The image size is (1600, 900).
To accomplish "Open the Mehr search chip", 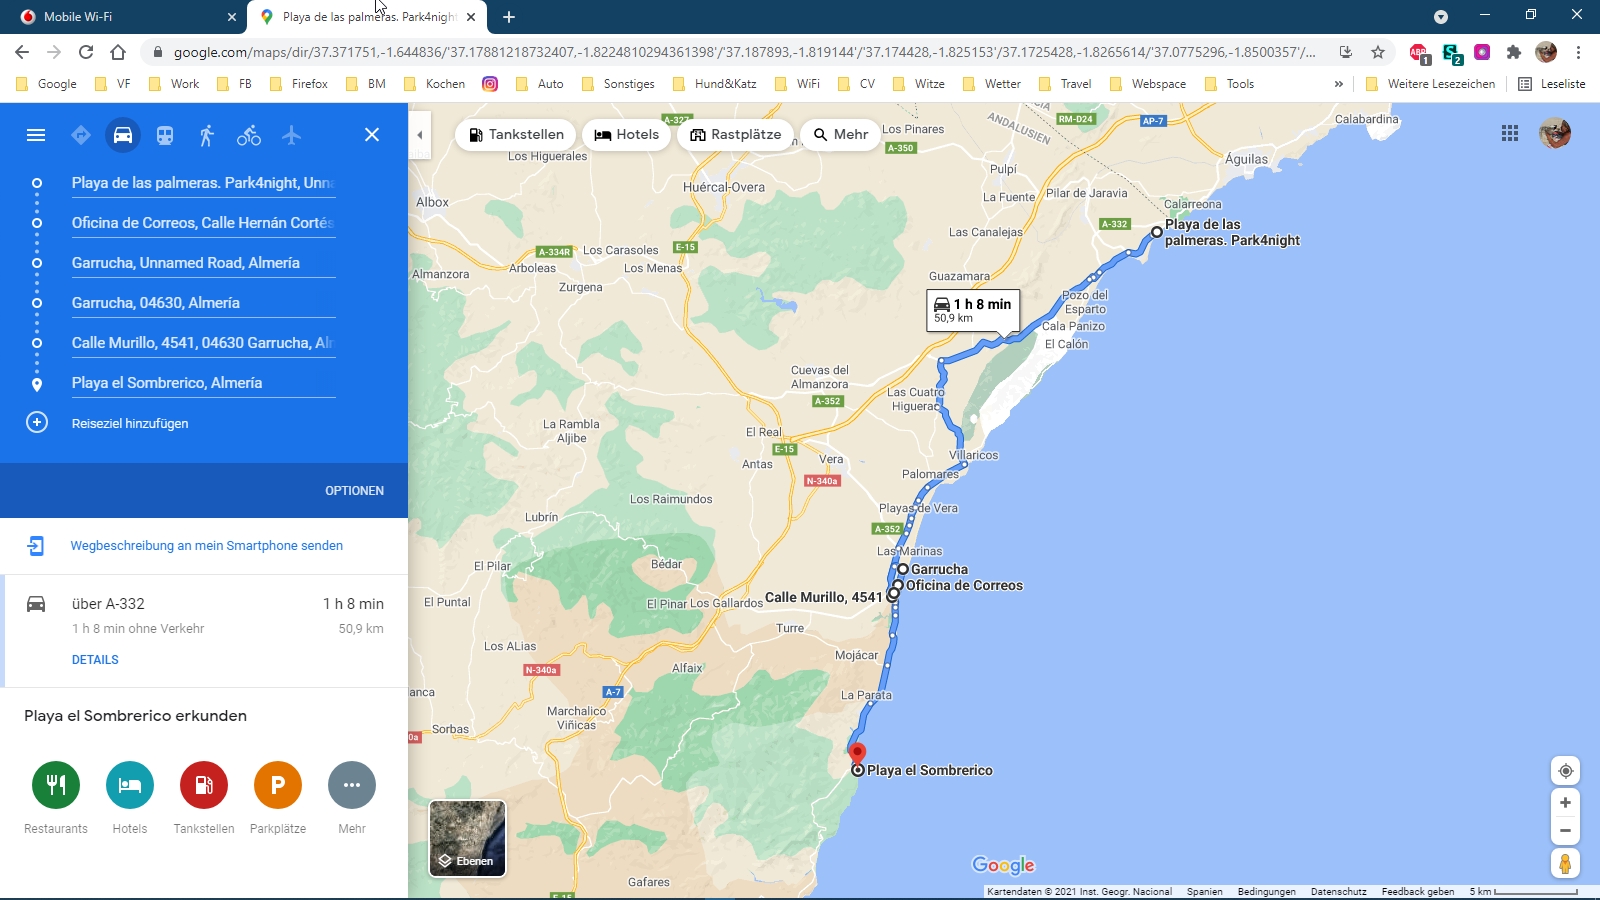I will (x=840, y=134).
